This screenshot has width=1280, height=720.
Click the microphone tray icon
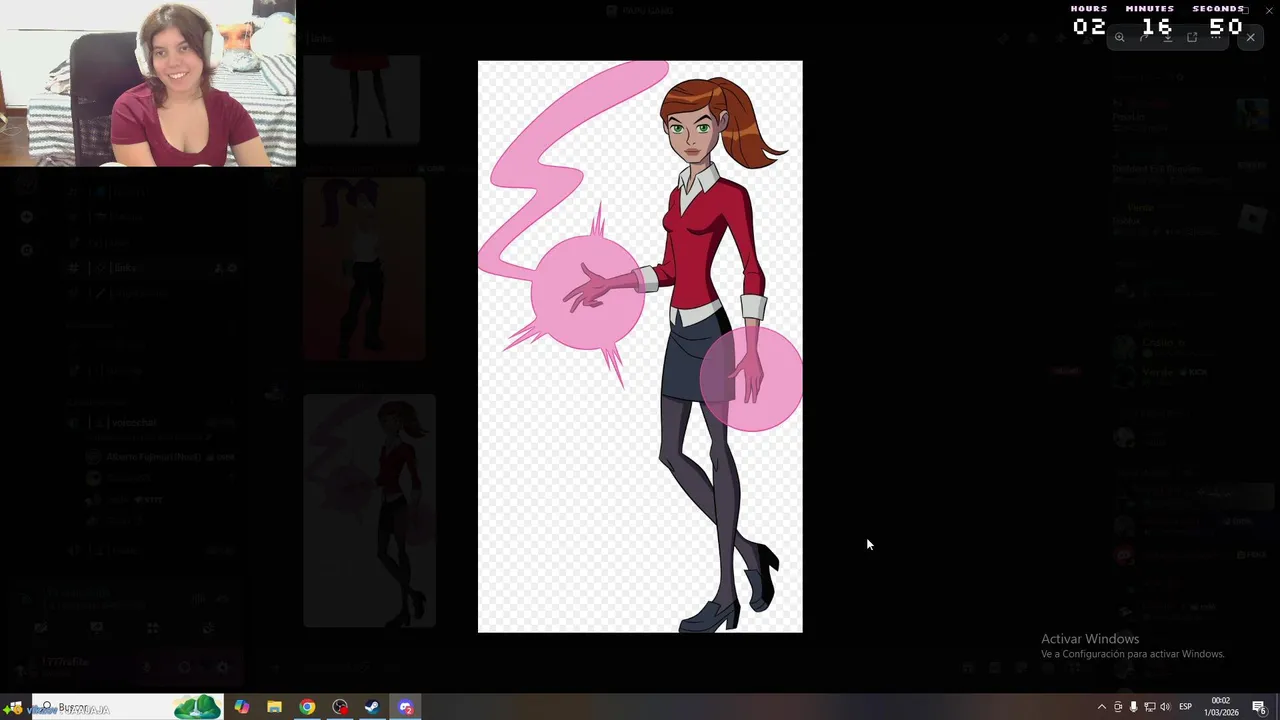(x=1133, y=707)
